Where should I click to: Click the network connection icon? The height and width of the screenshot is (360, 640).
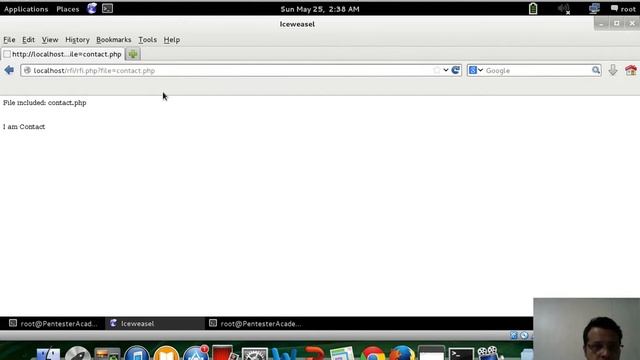[594, 9]
